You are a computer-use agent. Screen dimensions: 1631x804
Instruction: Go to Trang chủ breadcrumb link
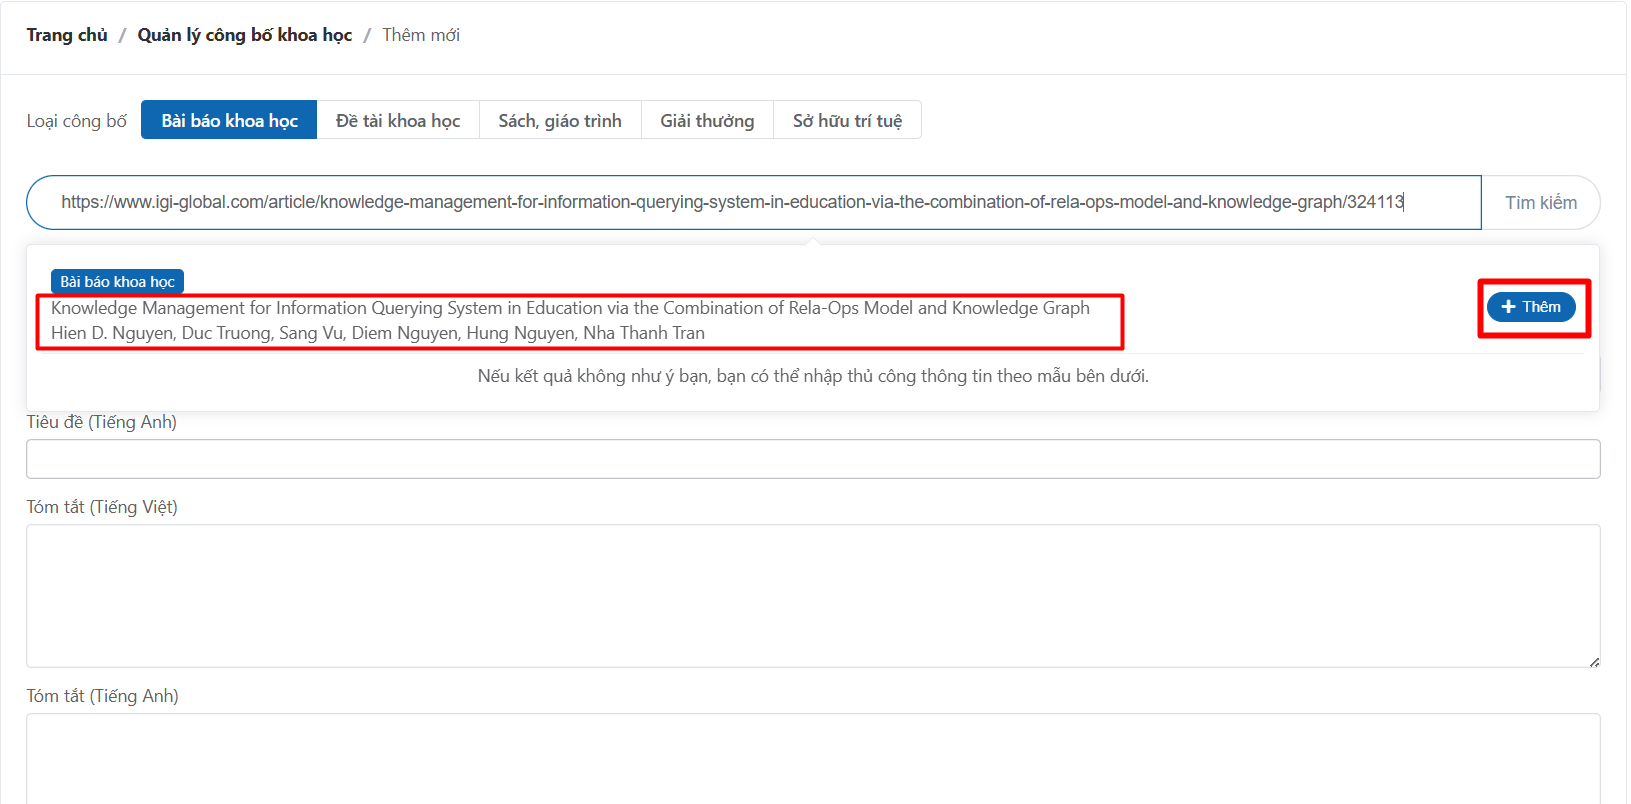pos(67,35)
